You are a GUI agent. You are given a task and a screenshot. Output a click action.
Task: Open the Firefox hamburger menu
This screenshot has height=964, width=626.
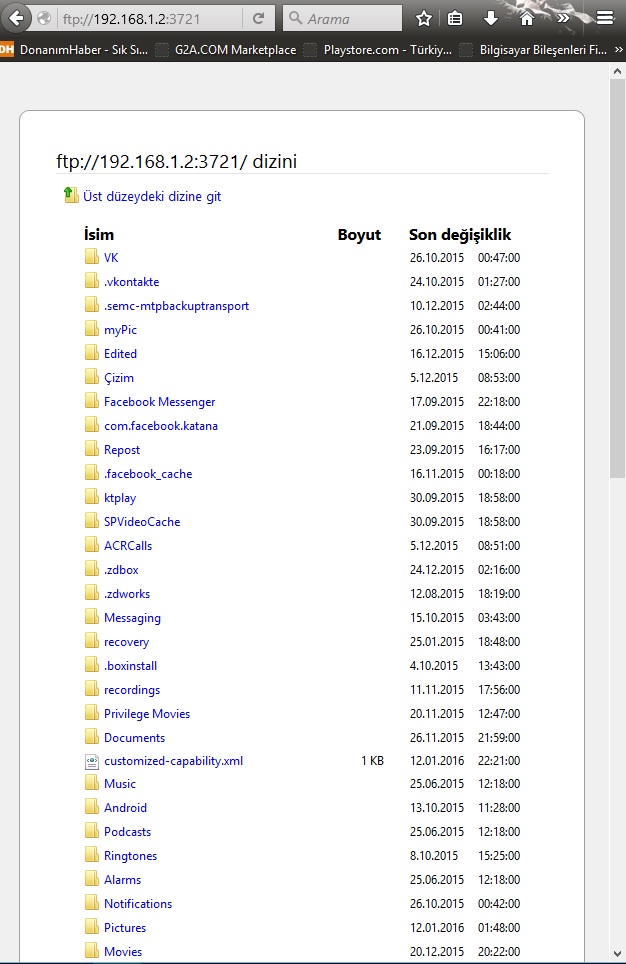click(x=604, y=18)
